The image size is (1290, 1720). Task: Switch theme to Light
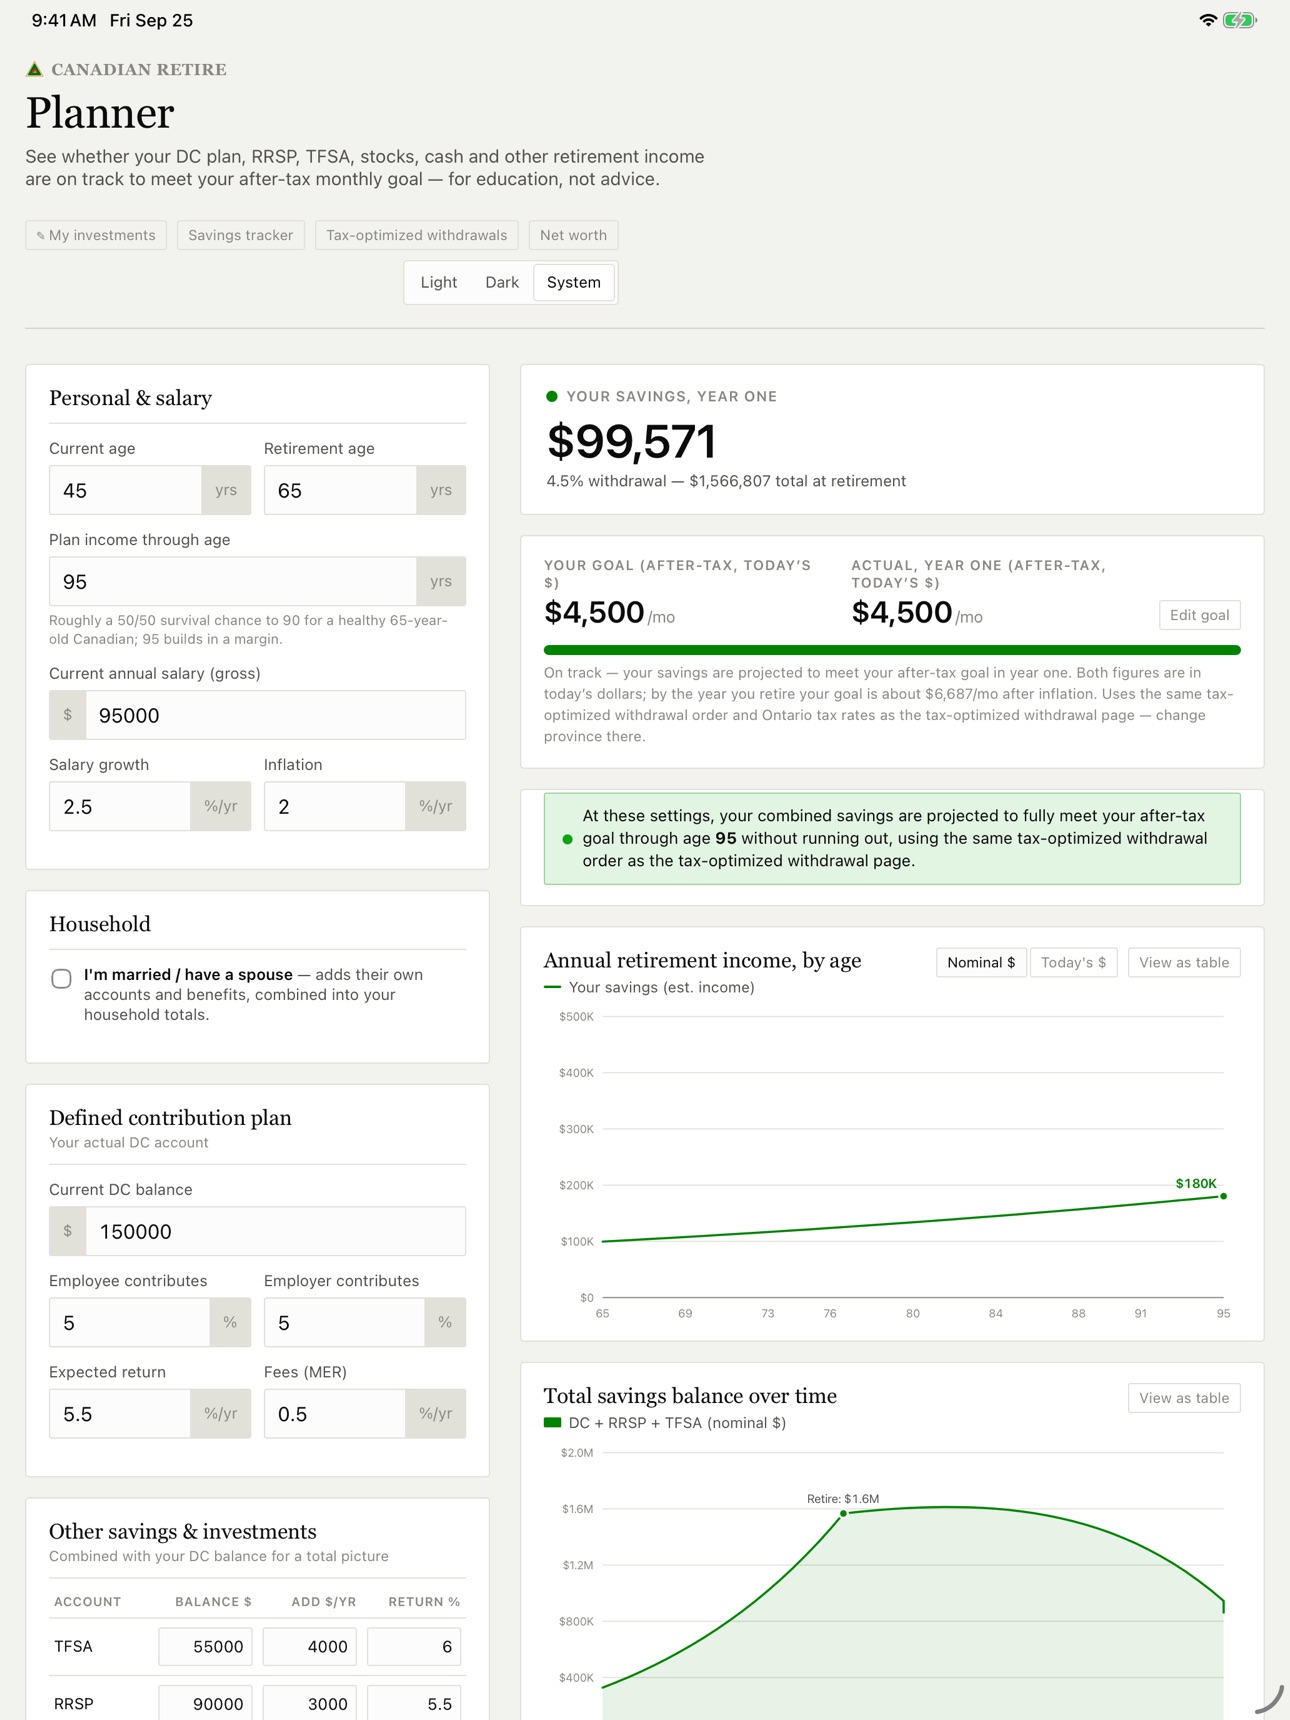[439, 282]
